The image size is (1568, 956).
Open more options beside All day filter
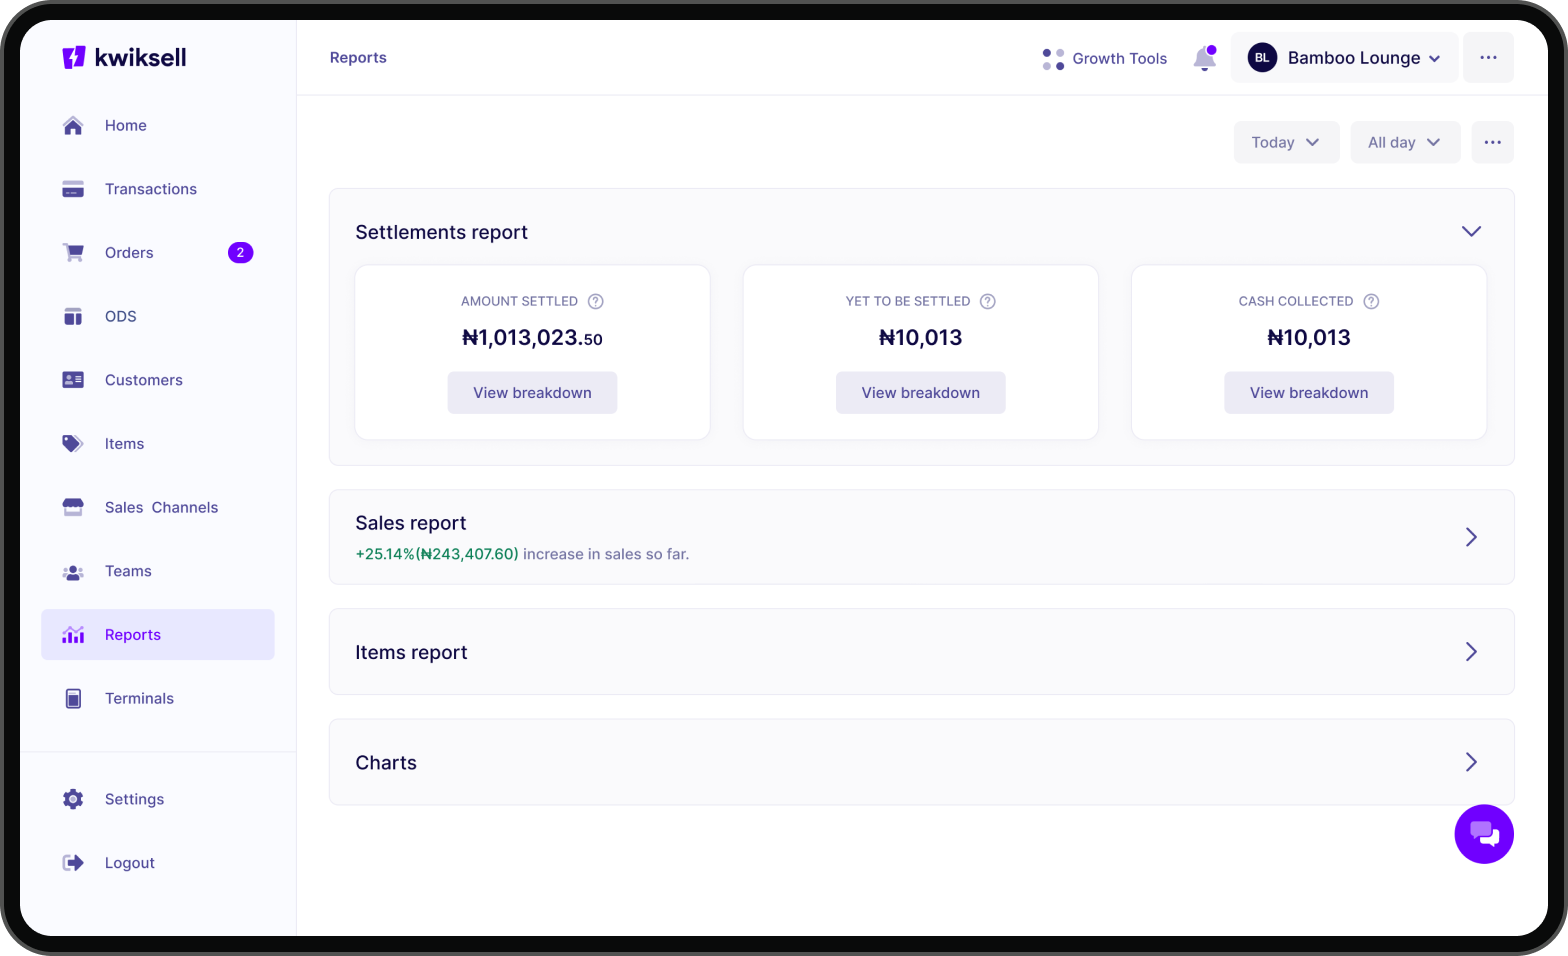tap(1492, 142)
